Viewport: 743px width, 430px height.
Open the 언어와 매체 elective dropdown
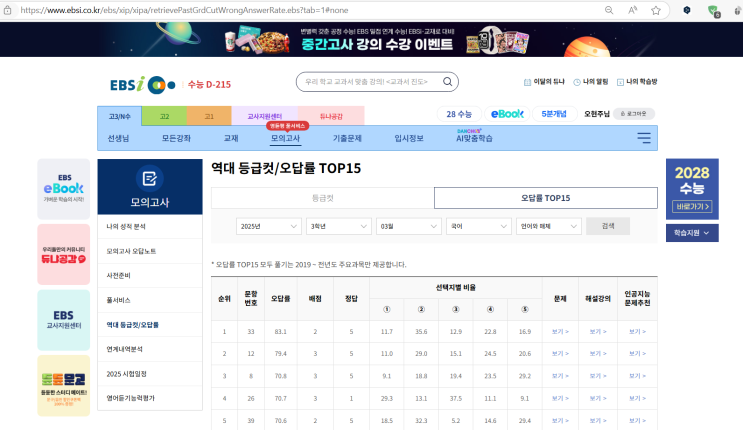coord(549,226)
